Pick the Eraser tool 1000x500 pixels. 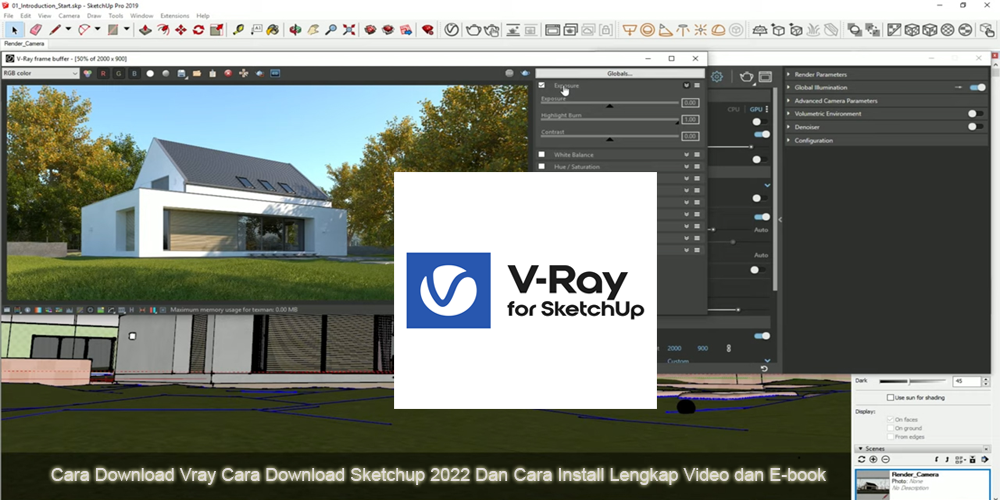35,29
